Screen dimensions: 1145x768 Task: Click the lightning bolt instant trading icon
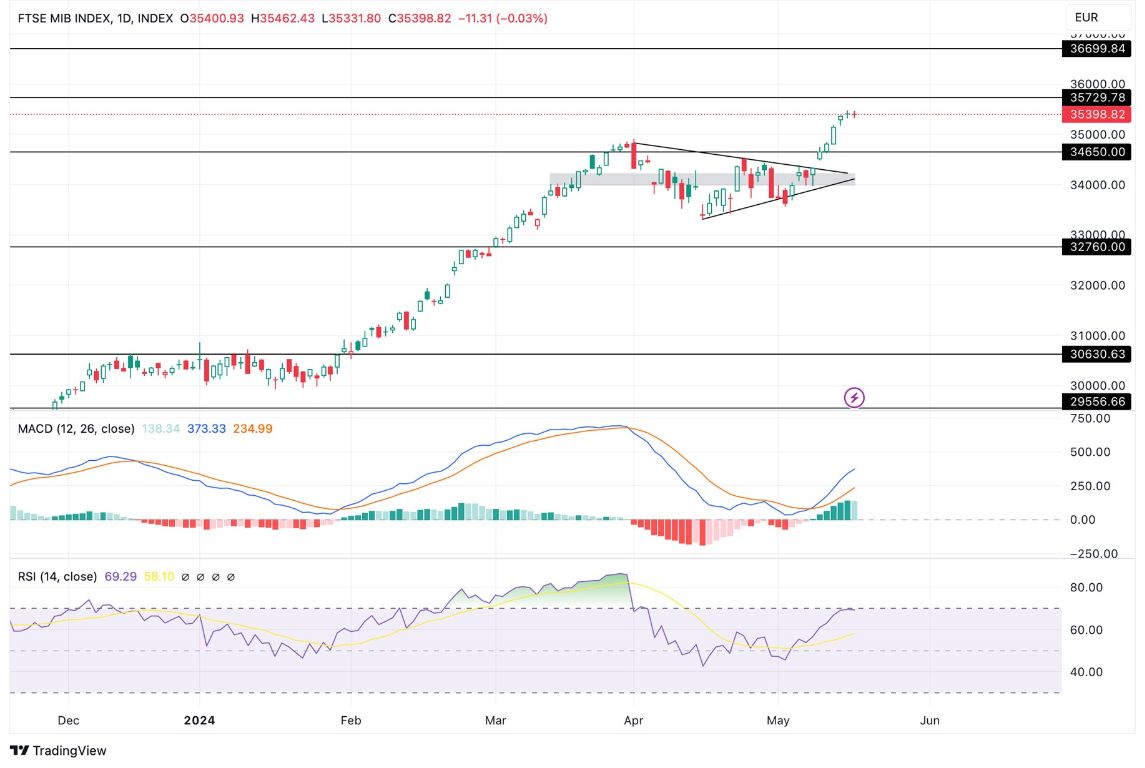(x=853, y=399)
